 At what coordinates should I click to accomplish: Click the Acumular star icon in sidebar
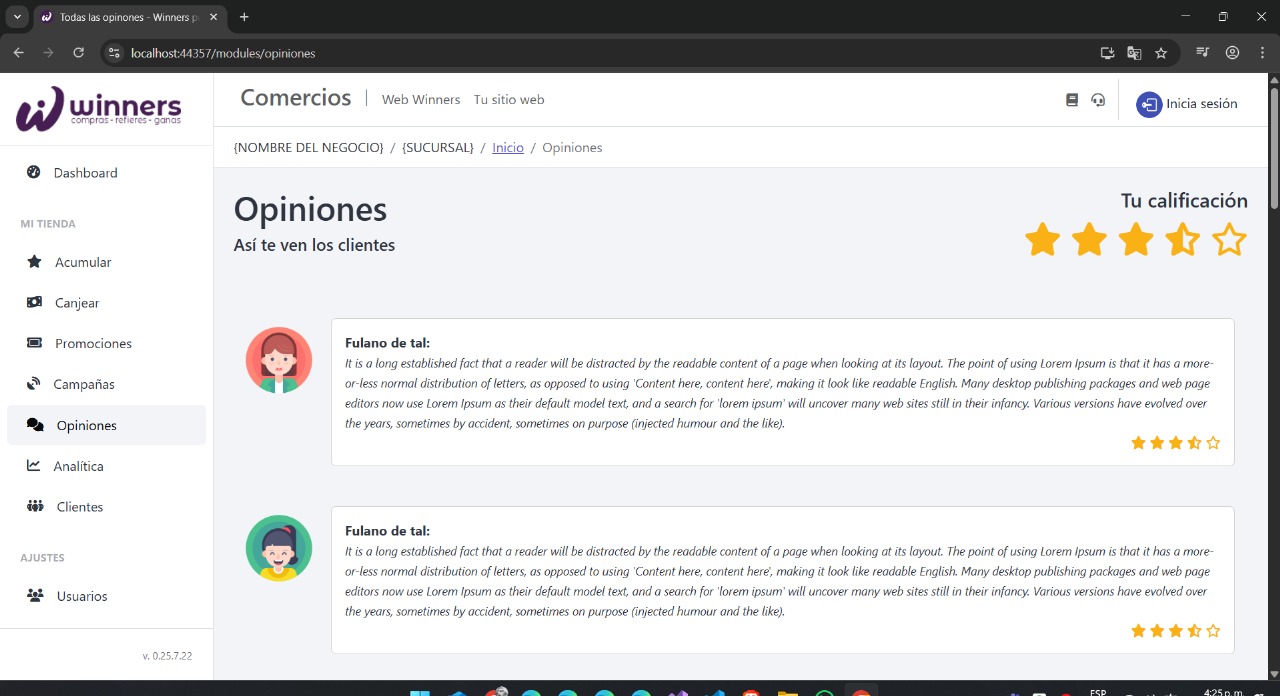click(x=34, y=262)
